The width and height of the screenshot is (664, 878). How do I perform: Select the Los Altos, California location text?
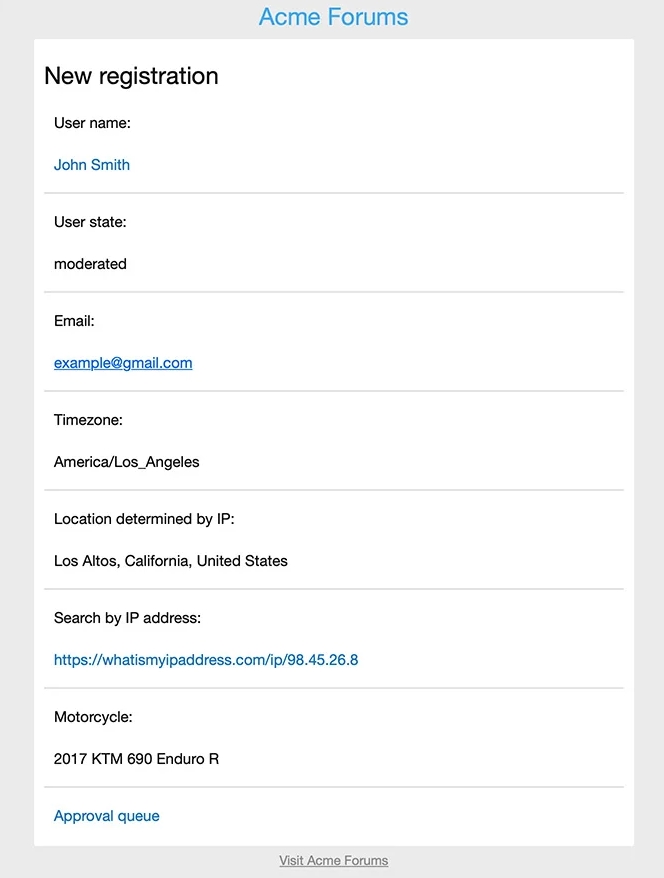(171, 561)
